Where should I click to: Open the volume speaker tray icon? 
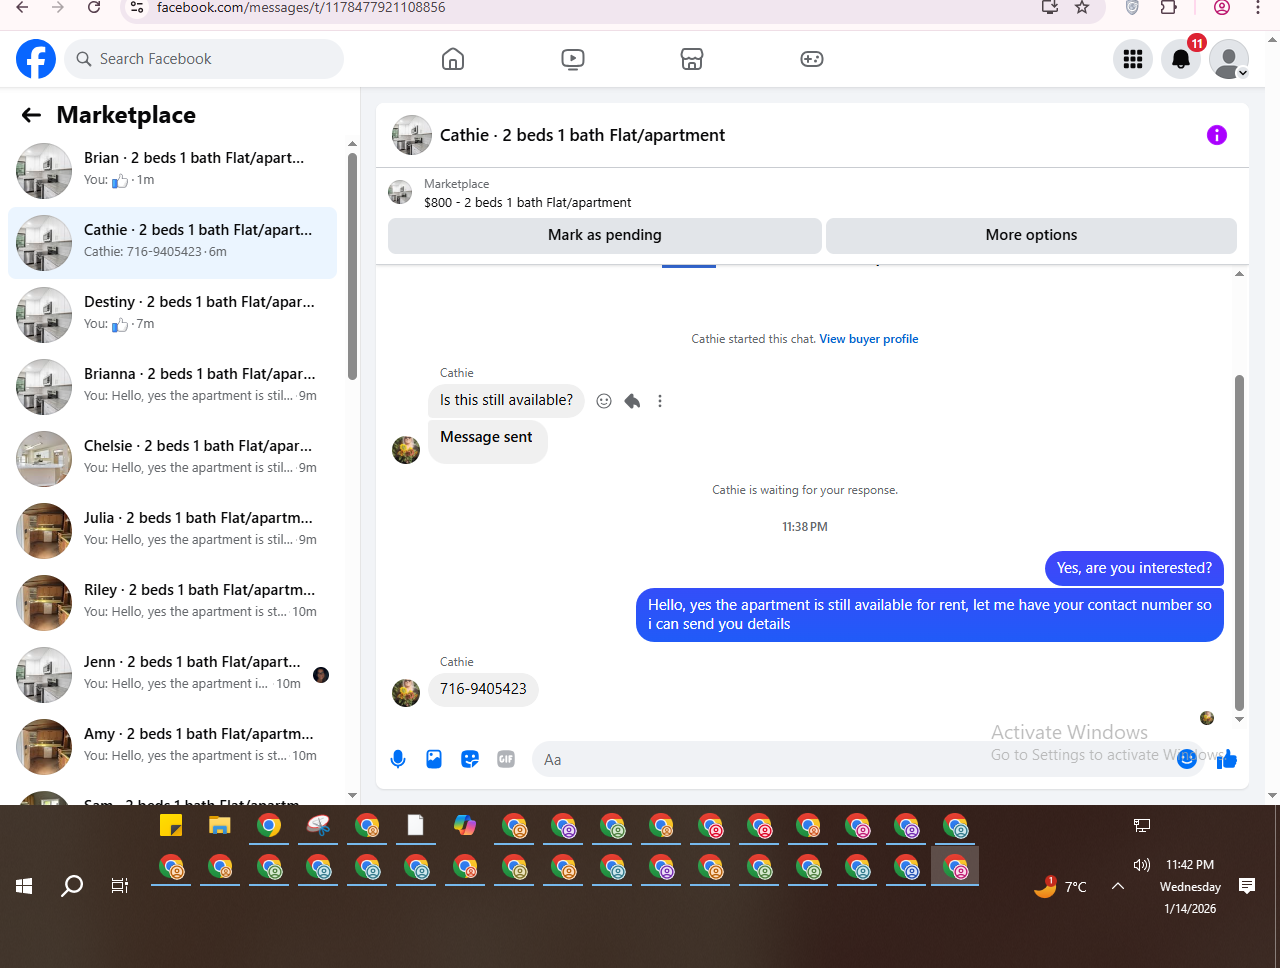[1142, 865]
